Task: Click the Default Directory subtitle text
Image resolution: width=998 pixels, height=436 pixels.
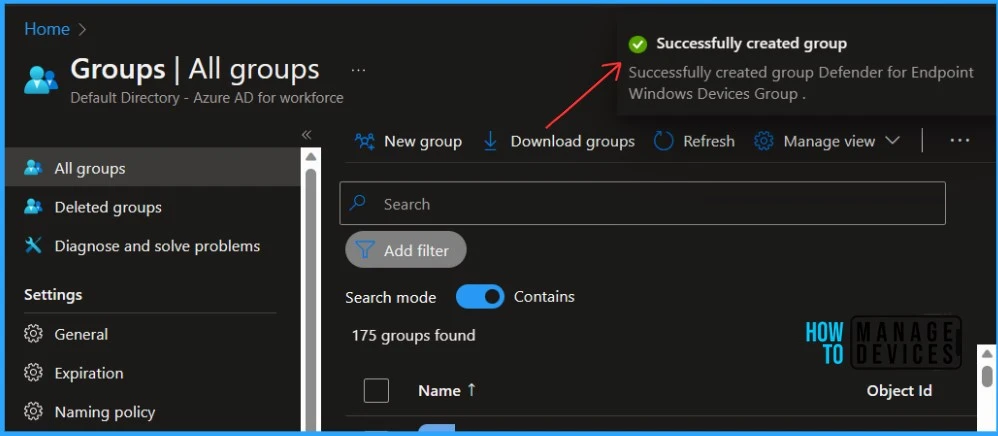Action: coord(207,98)
